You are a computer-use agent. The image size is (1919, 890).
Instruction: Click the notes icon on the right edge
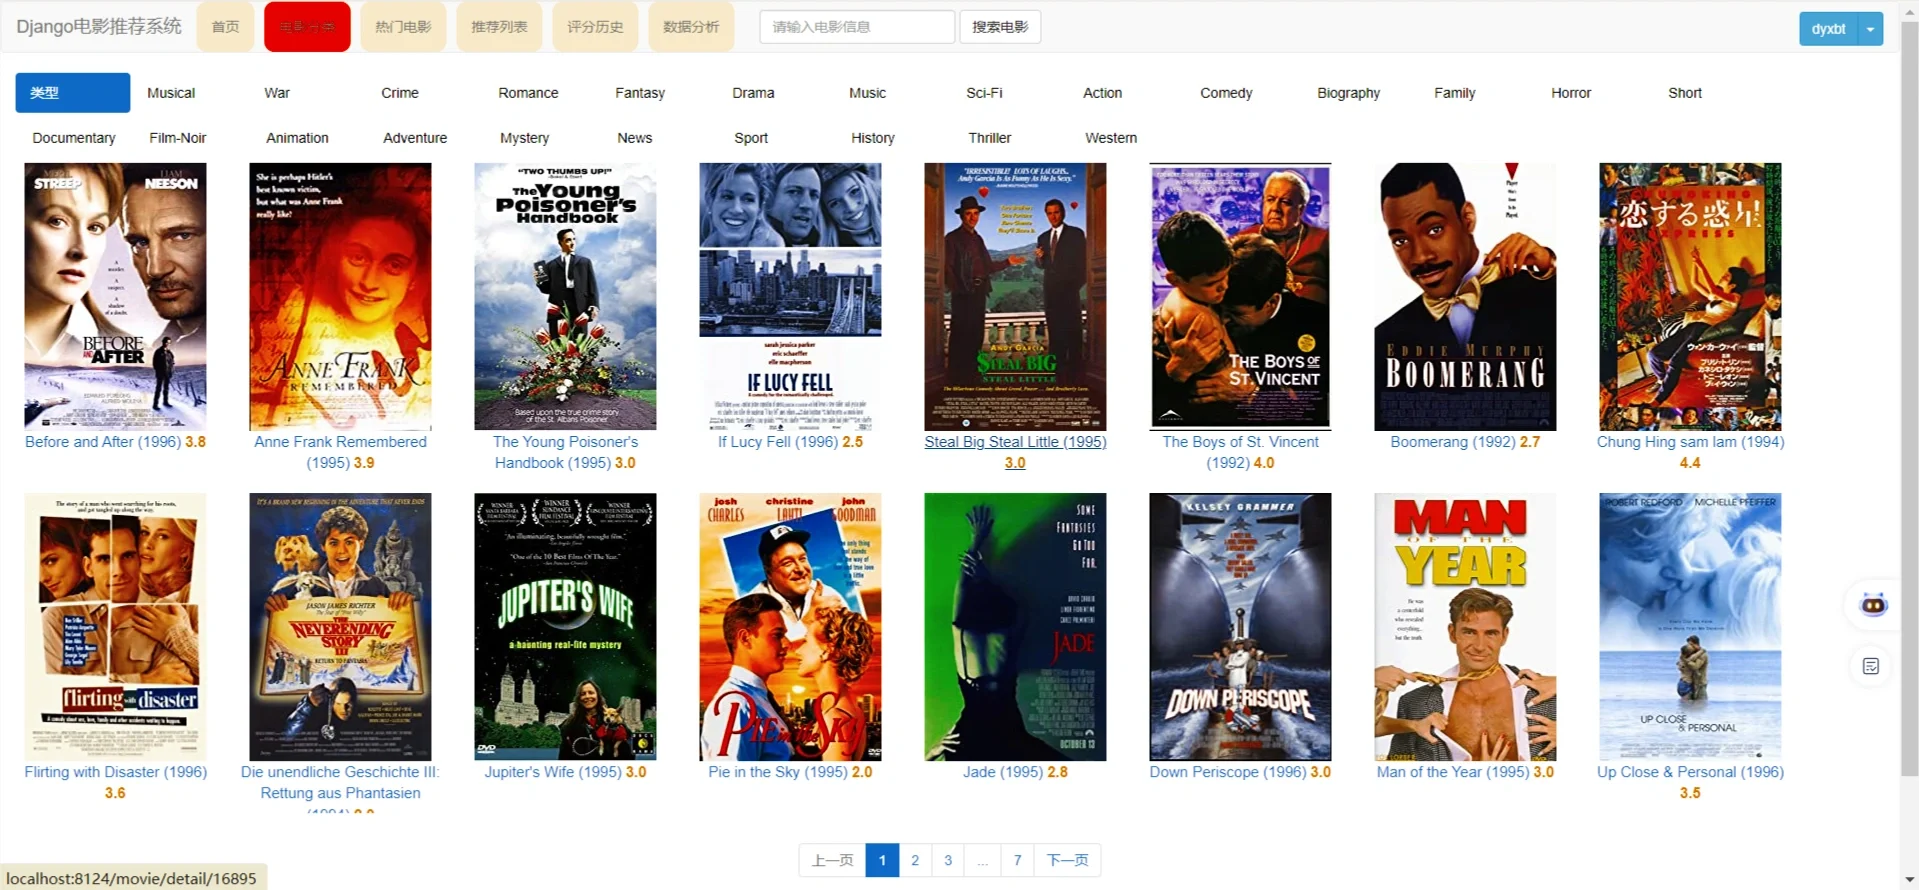pos(1871,666)
